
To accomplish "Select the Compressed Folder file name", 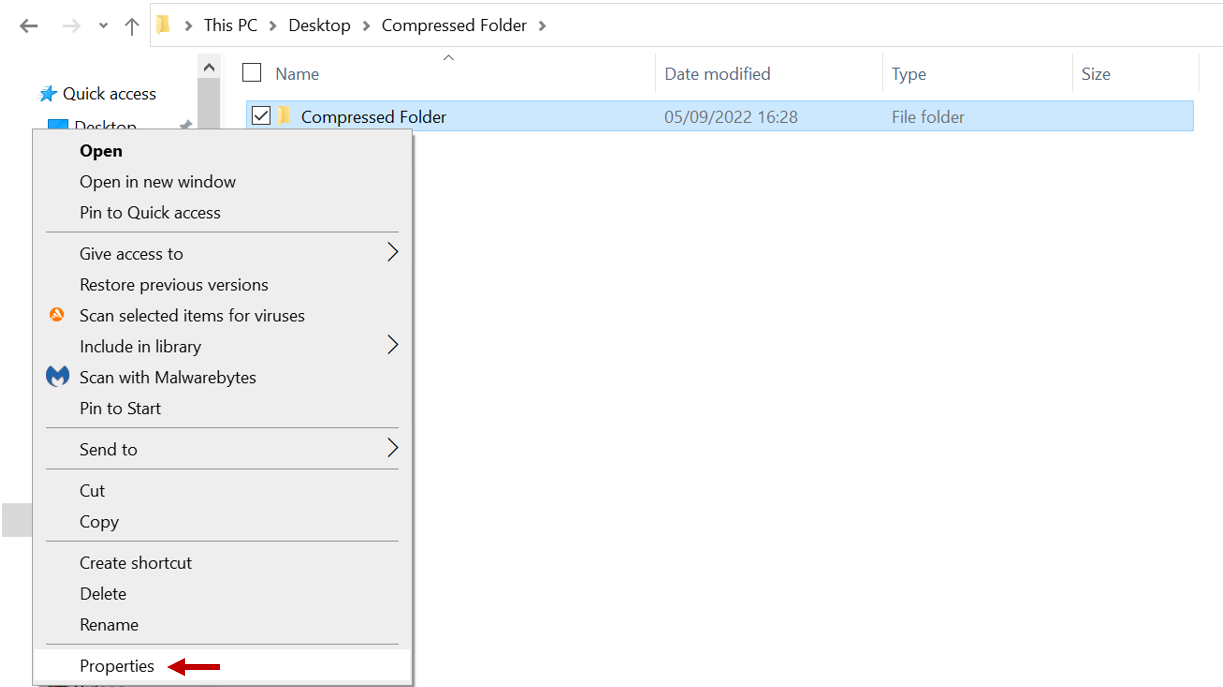I will click(374, 117).
